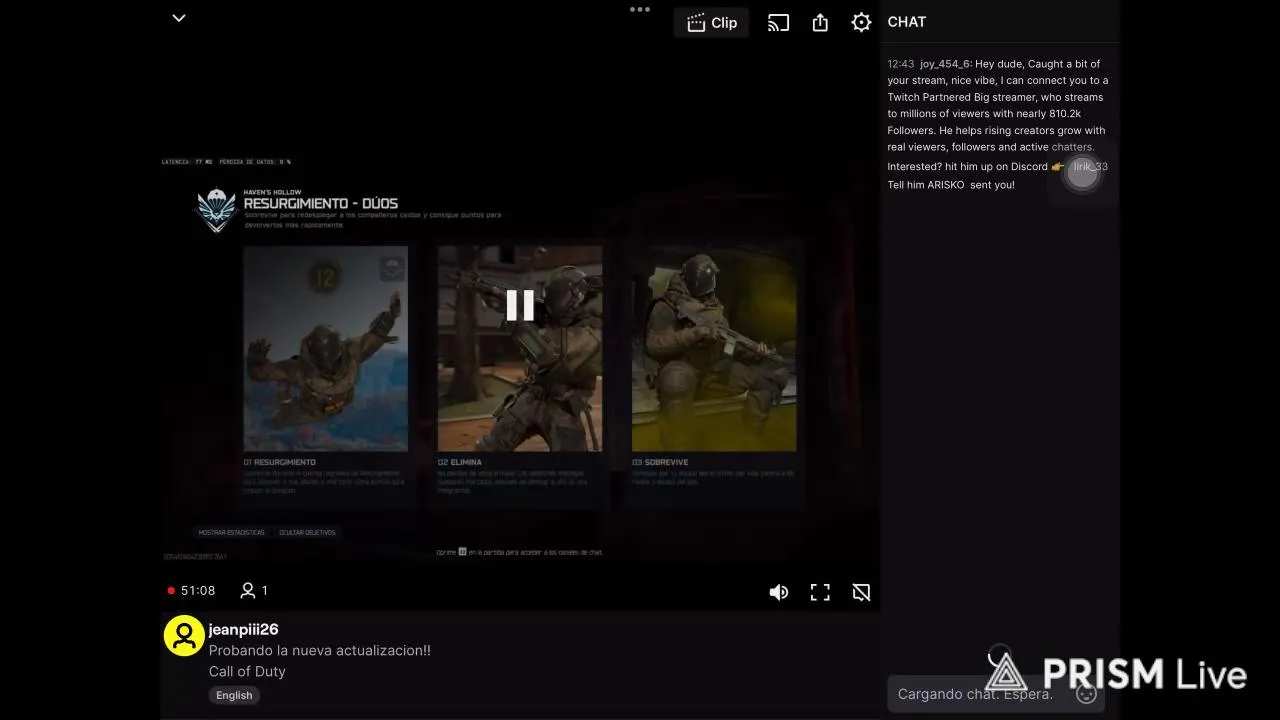Open the Call of Duty category

click(x=247, y=671)
